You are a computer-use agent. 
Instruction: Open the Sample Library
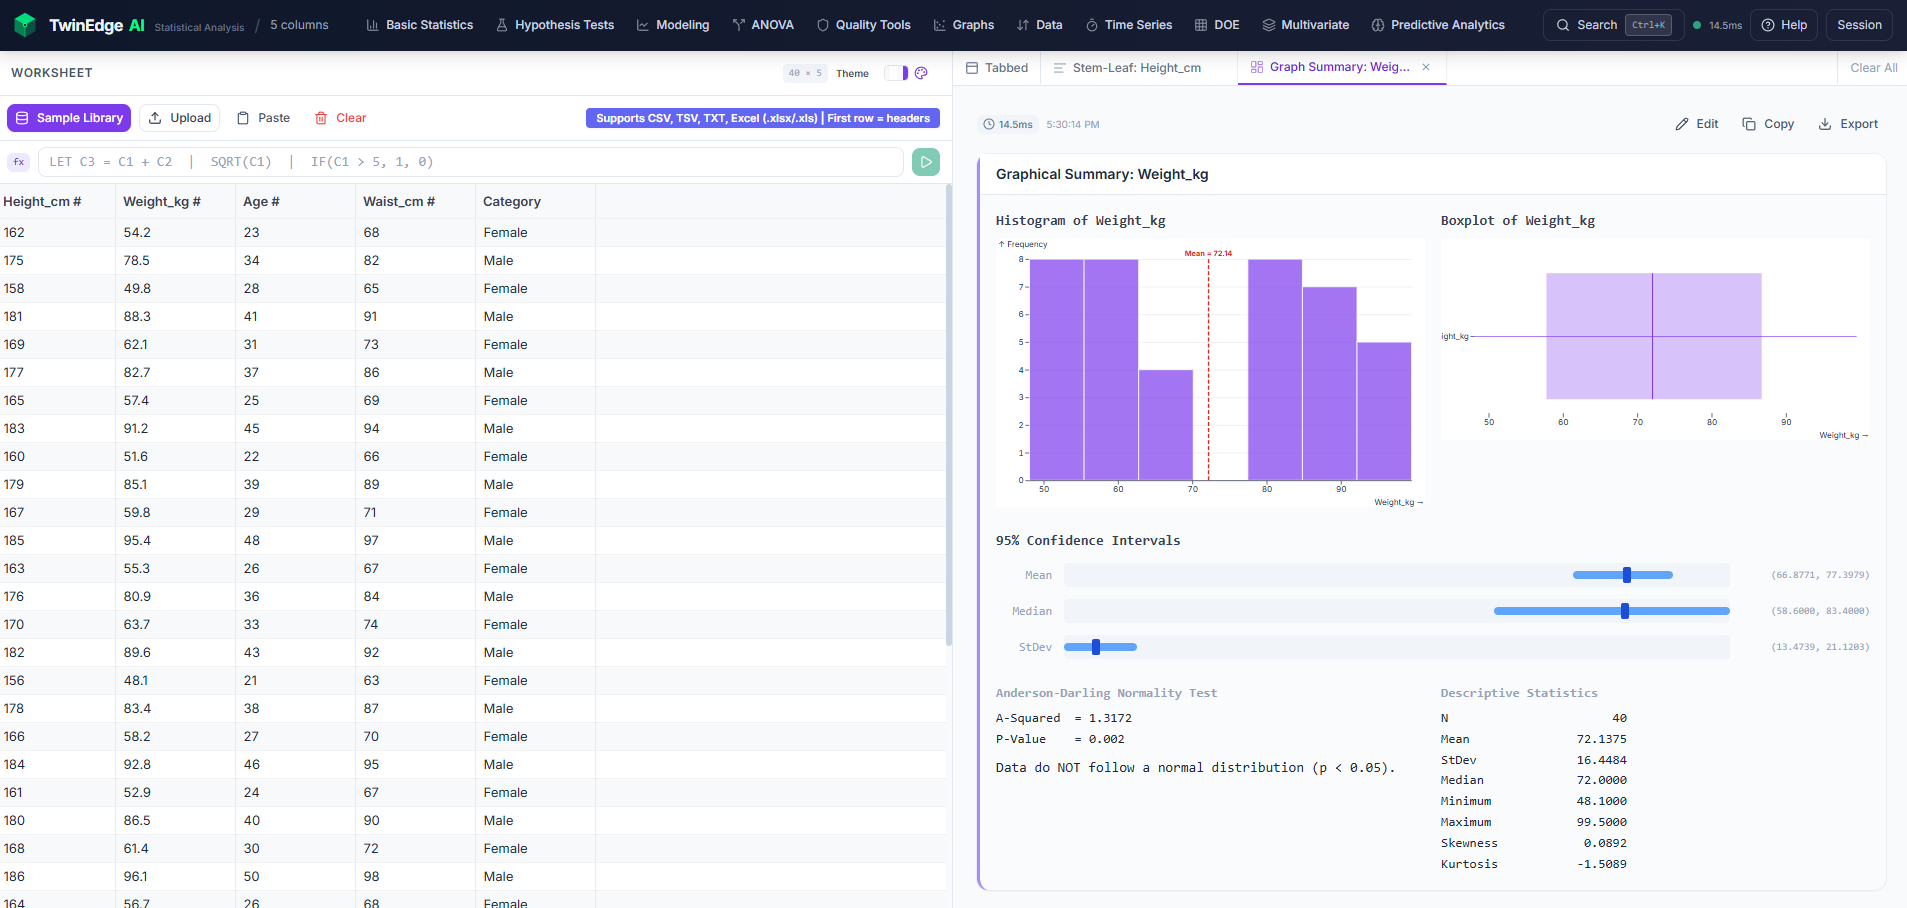[69, 118]
